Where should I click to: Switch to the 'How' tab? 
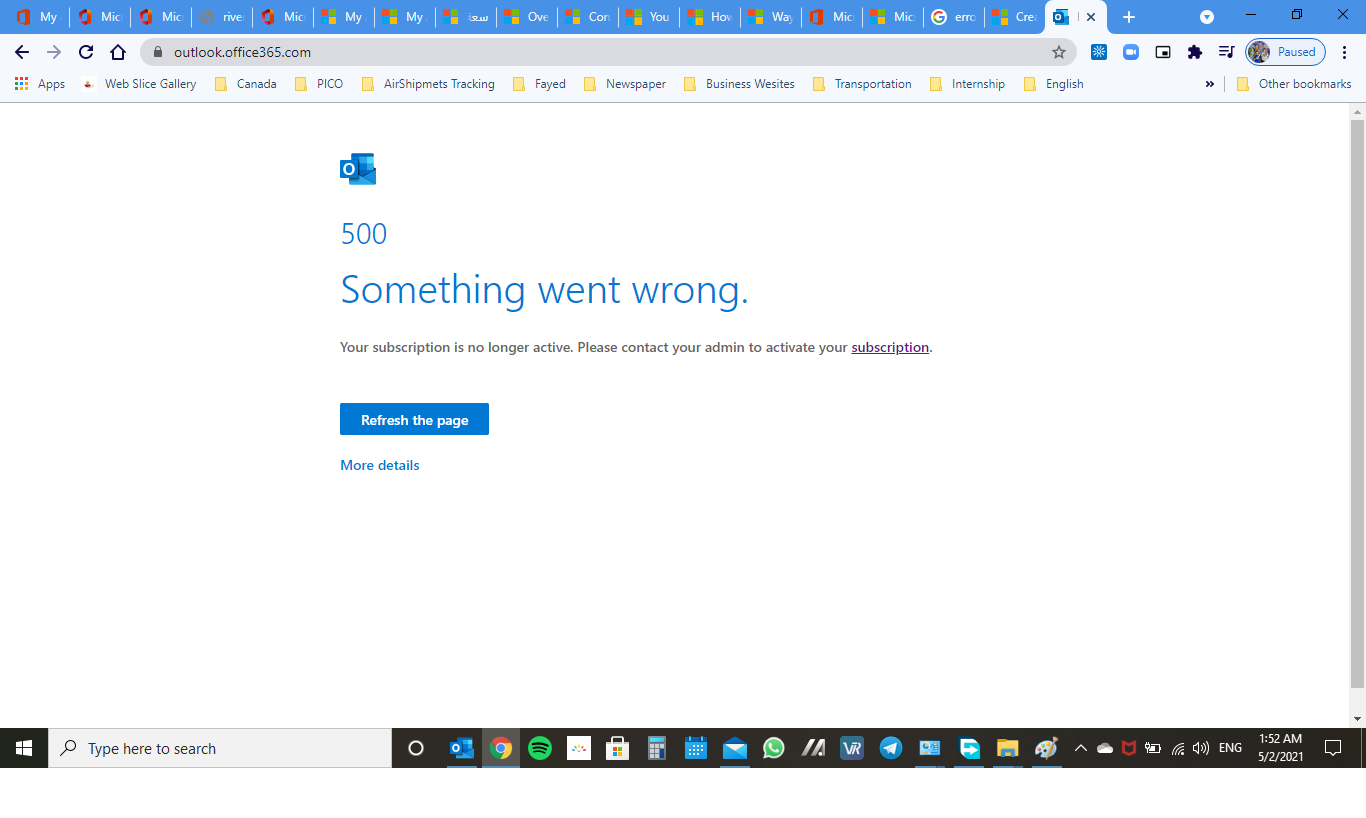click(x=710, y=17)
